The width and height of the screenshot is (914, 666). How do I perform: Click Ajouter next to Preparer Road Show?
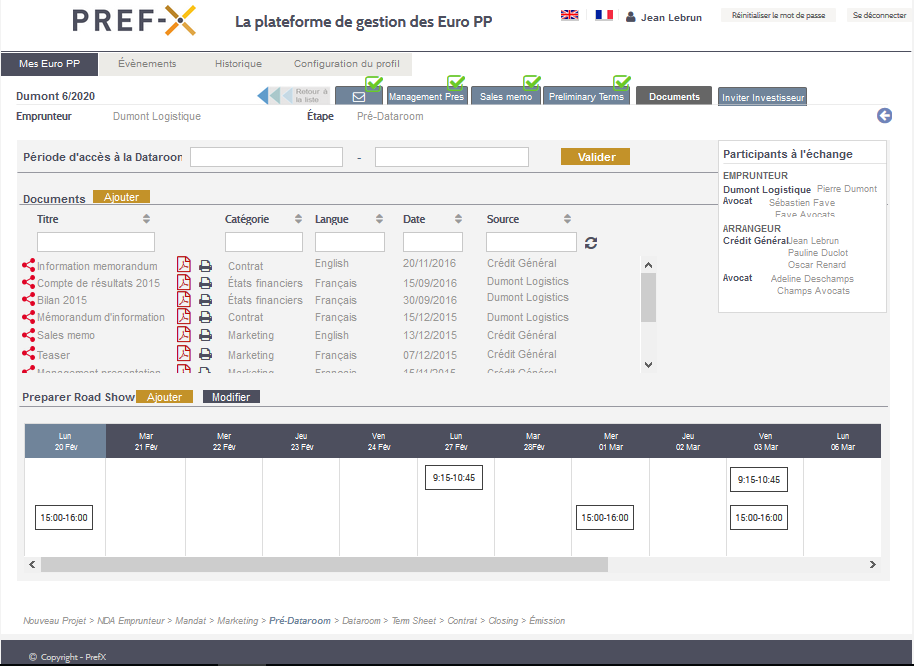(164, 397)
